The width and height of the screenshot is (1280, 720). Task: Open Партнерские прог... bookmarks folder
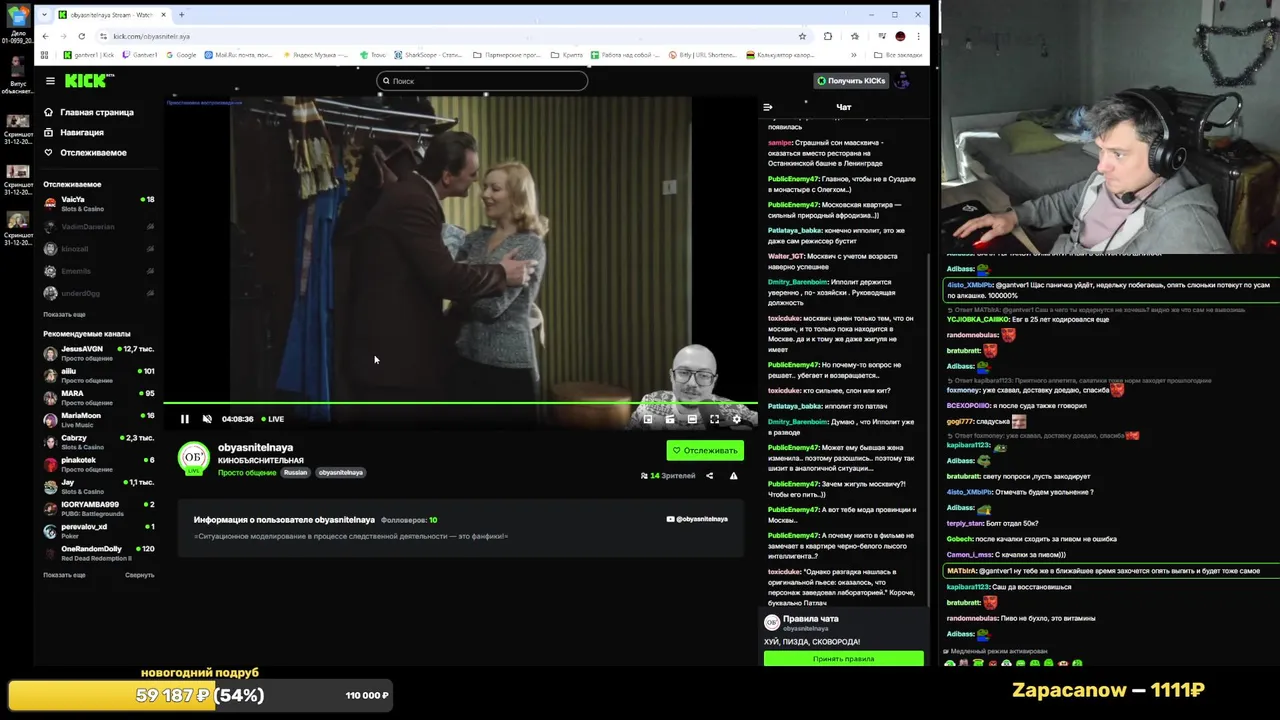point(506,55)
